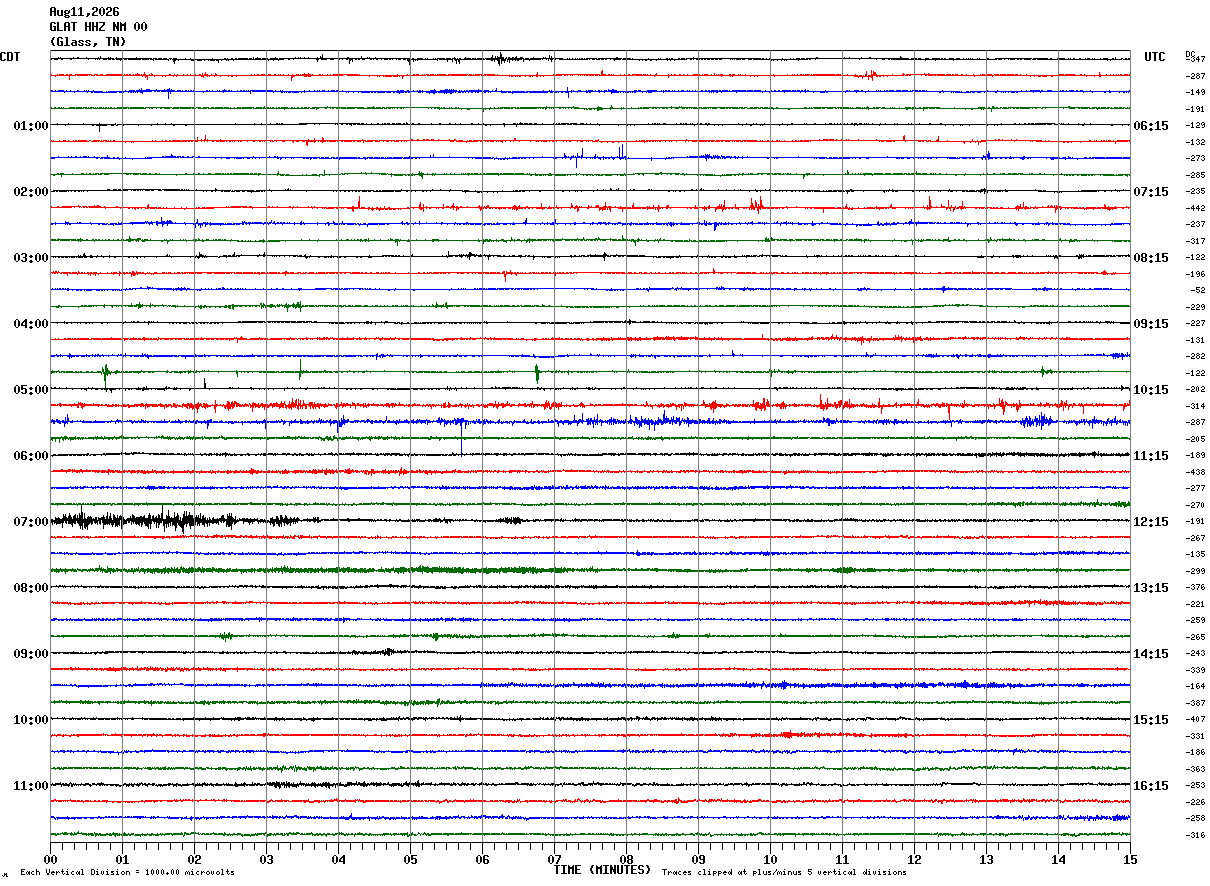Image resolution: width=1210 pixels, height=886 pixels.
Task: Click minute 15 at the axis end
Action: (x=1130, y=858)
